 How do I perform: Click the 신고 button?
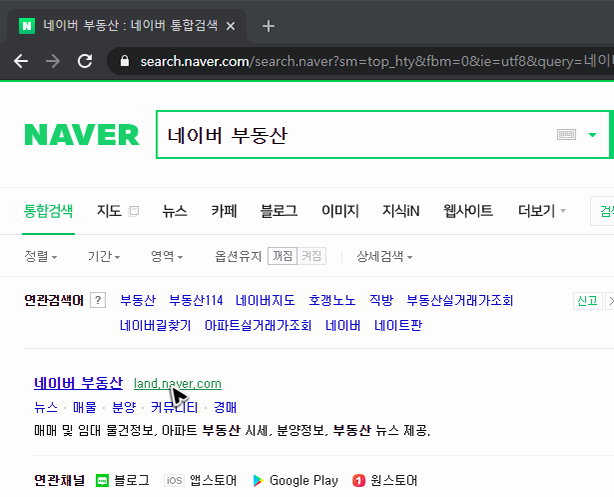pyautogui.click(x=587, y=301)
